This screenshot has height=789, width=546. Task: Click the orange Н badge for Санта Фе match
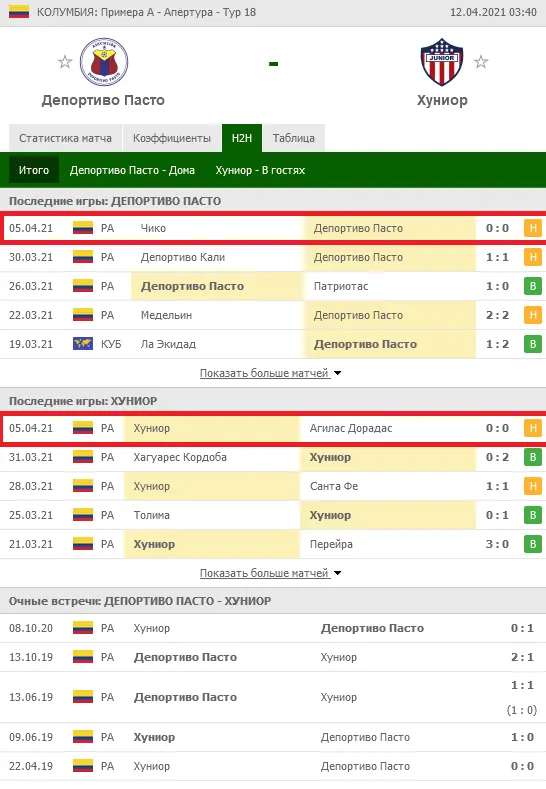click(533, 487)
